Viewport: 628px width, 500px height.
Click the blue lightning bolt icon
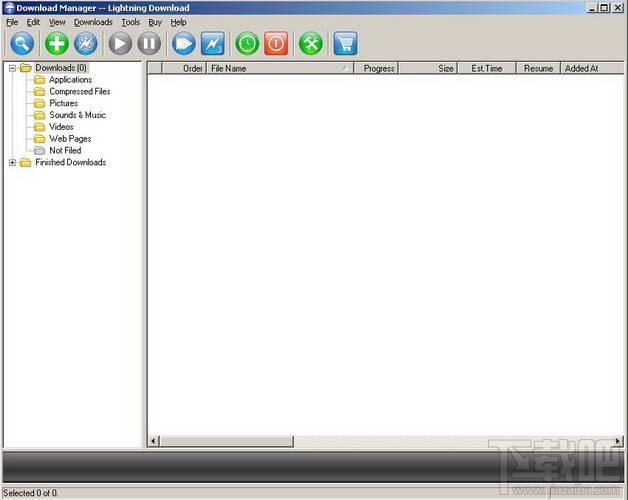click(213, 43)
